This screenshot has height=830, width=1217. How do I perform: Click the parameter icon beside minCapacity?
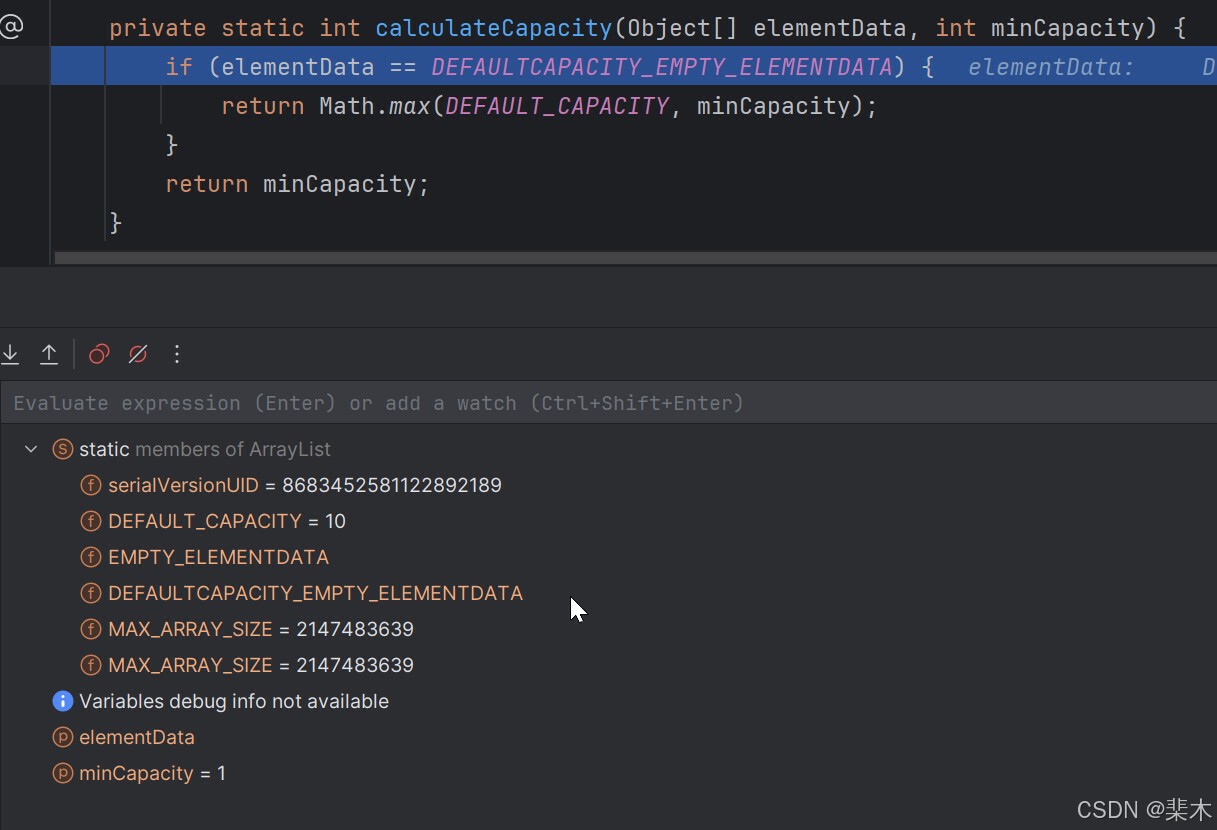(x=63, y=773)
